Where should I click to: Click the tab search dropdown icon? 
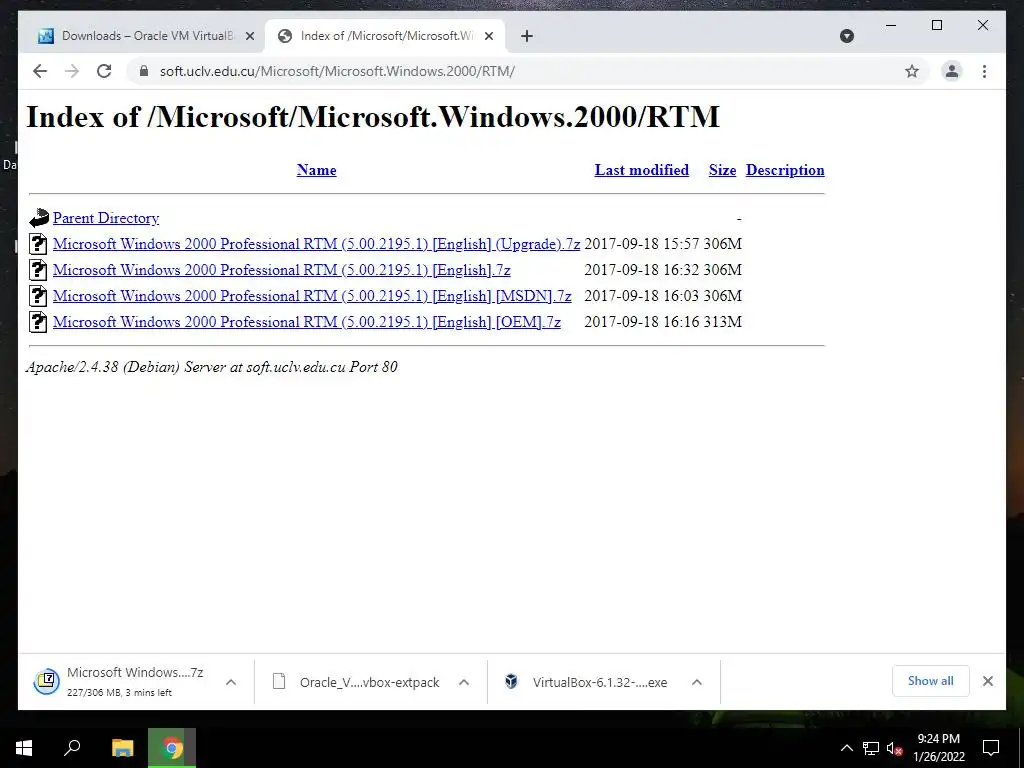847,36
